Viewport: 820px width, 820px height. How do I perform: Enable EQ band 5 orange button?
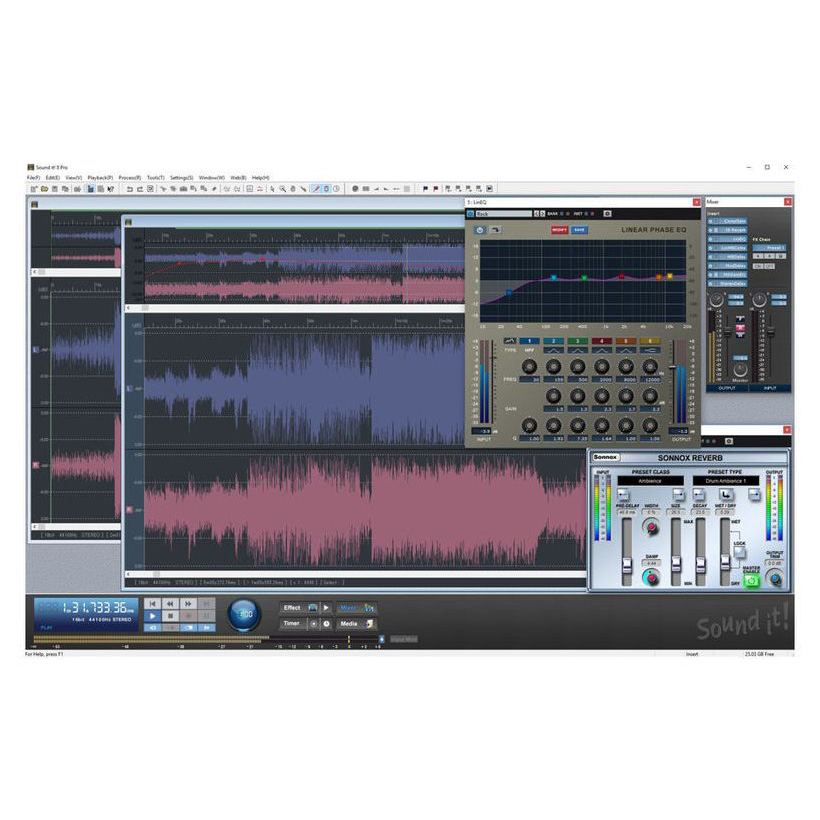(x=625, y=341)
